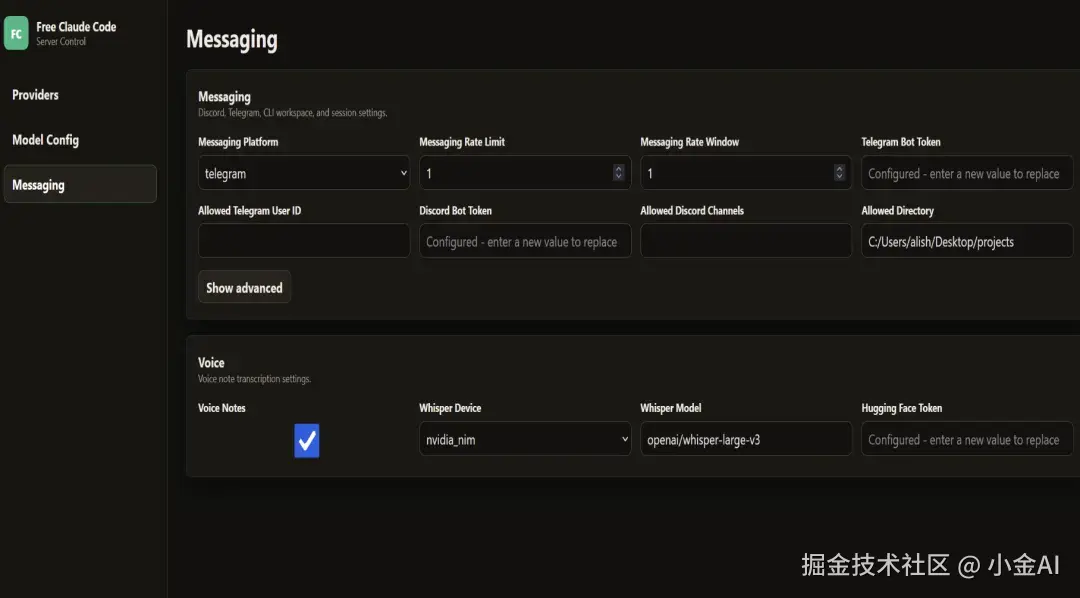Click the Voice section heading
1080x598 pixels.
[211, 362]
